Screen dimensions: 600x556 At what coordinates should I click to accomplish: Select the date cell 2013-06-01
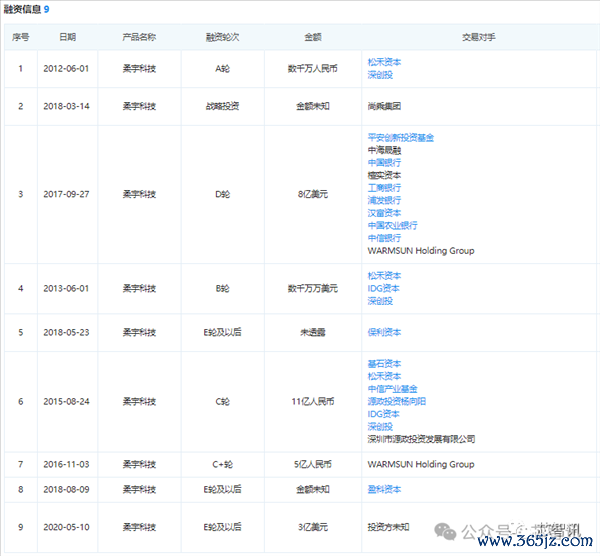(x=66, y=288)
